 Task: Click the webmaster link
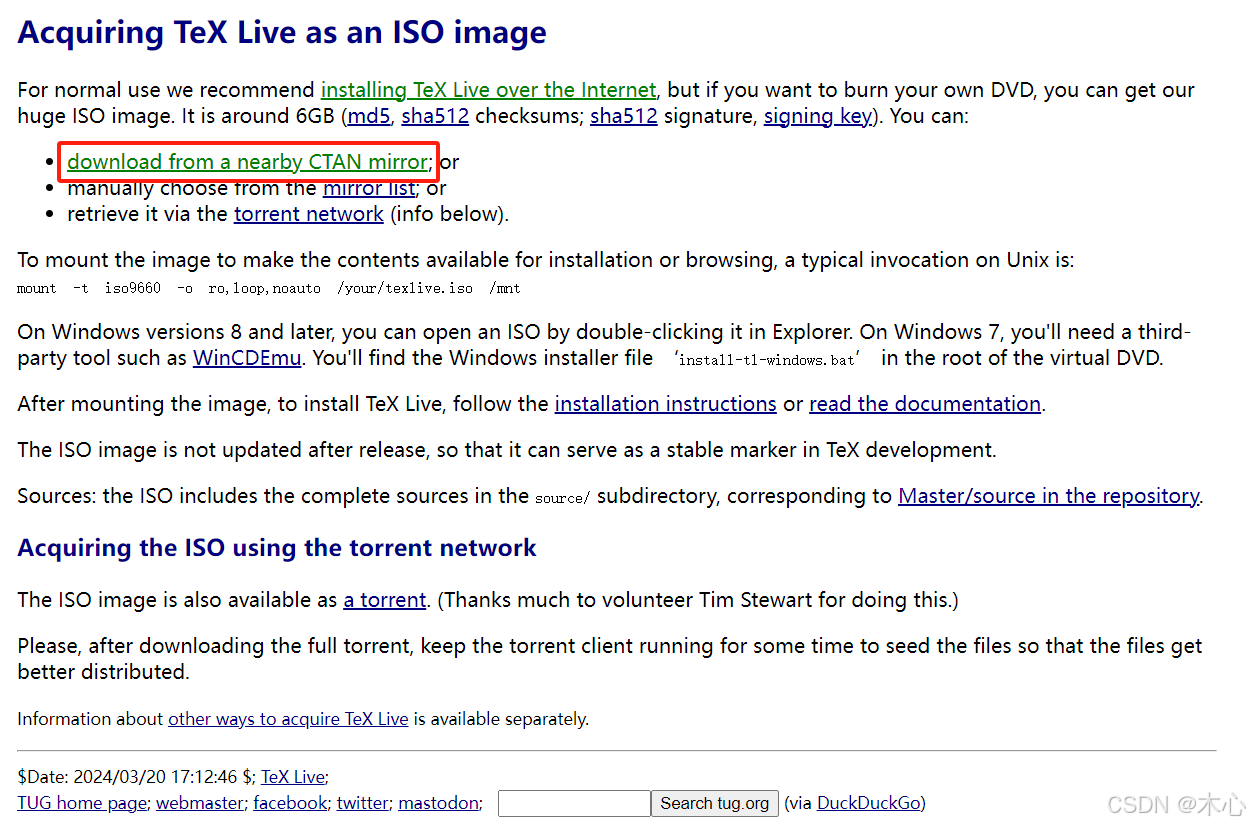[x=200, y=803]
